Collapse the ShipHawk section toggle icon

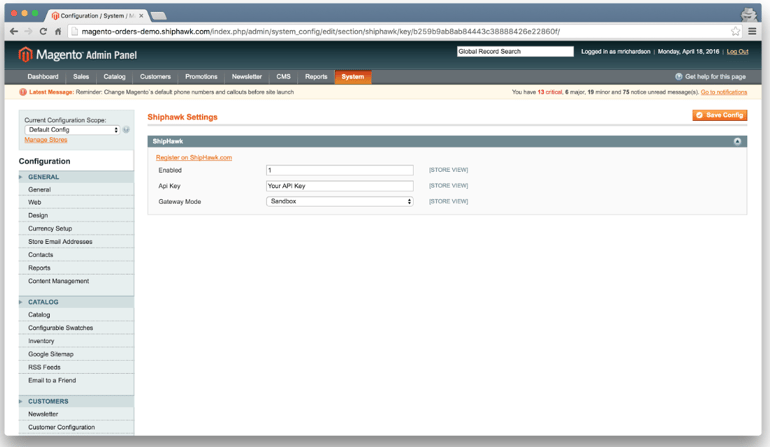tap(737, 141)
